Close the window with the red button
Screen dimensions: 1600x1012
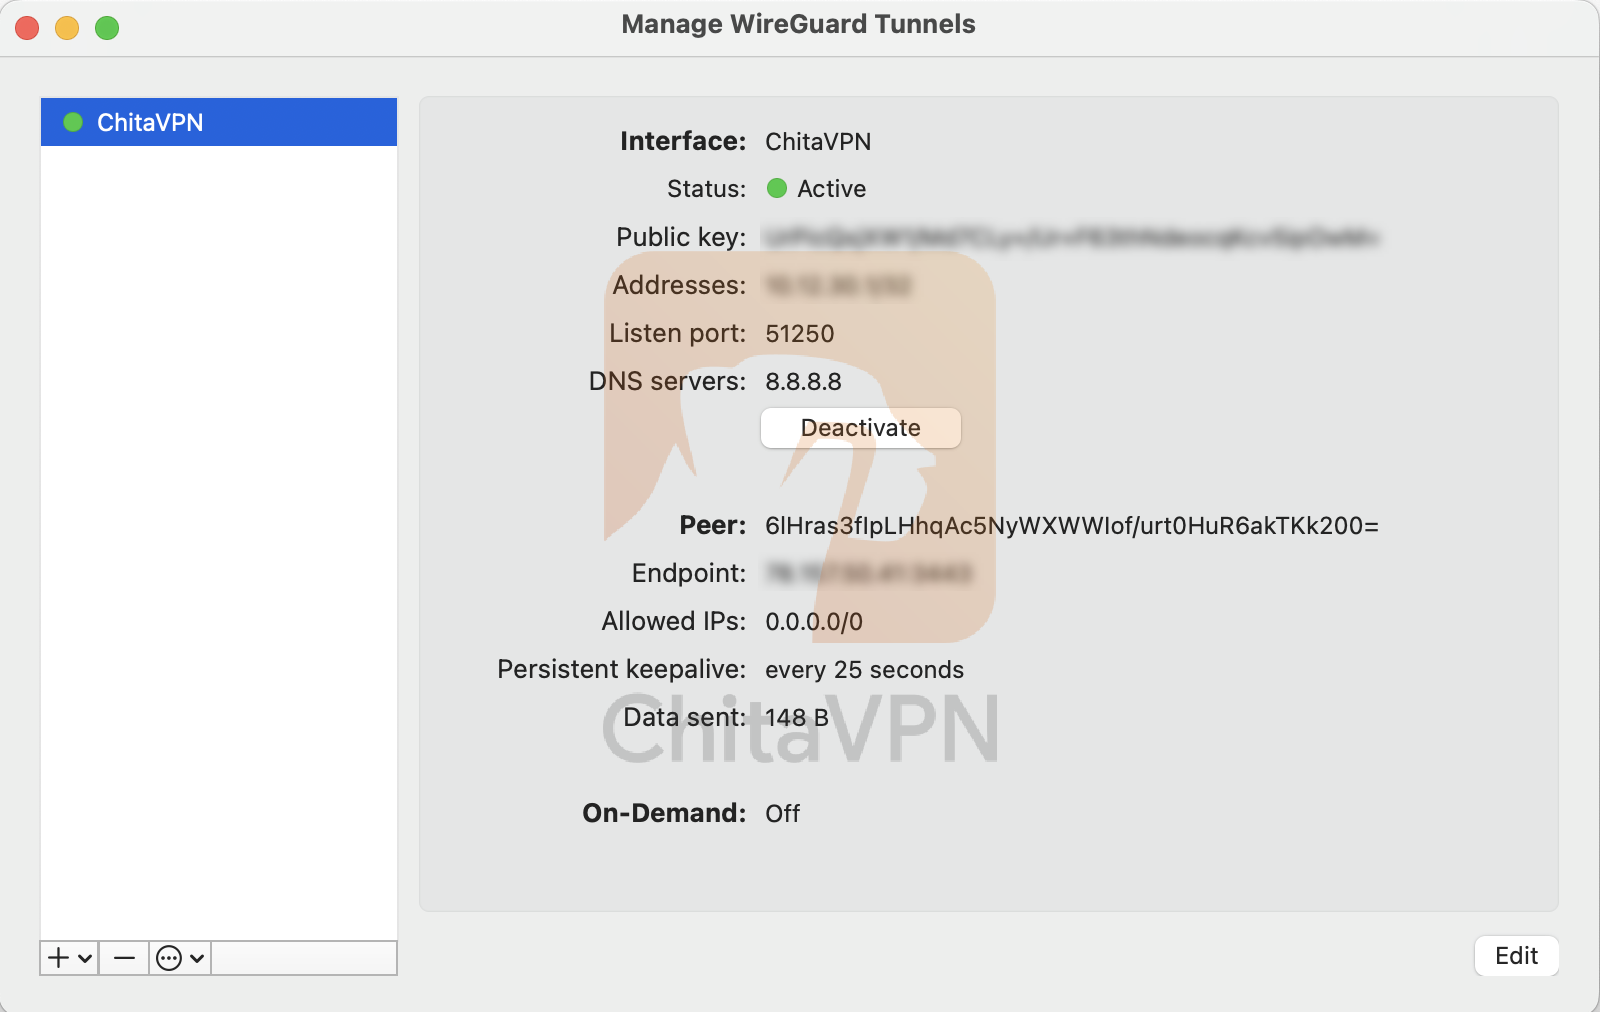tap(28, 28)
